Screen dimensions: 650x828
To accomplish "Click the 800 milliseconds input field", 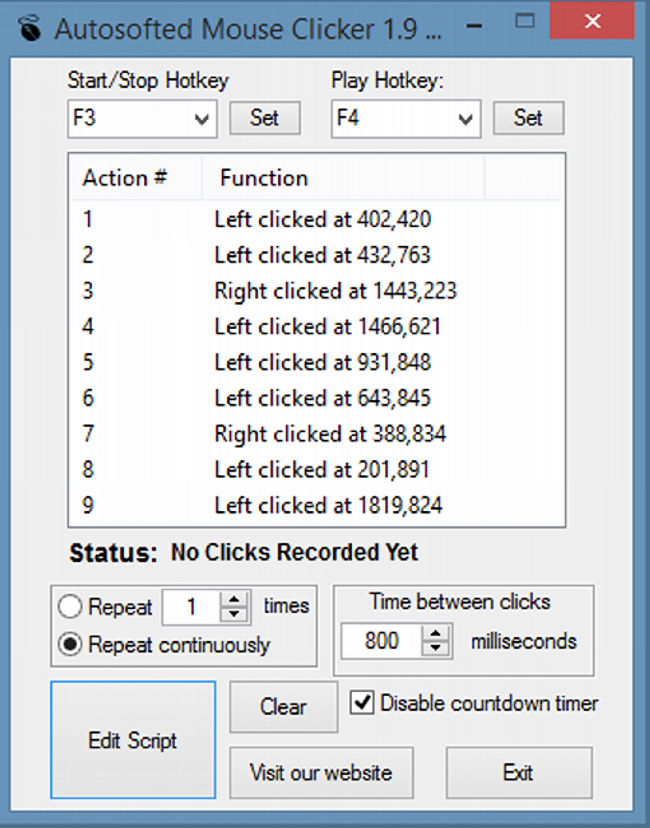I will (382, 641).
